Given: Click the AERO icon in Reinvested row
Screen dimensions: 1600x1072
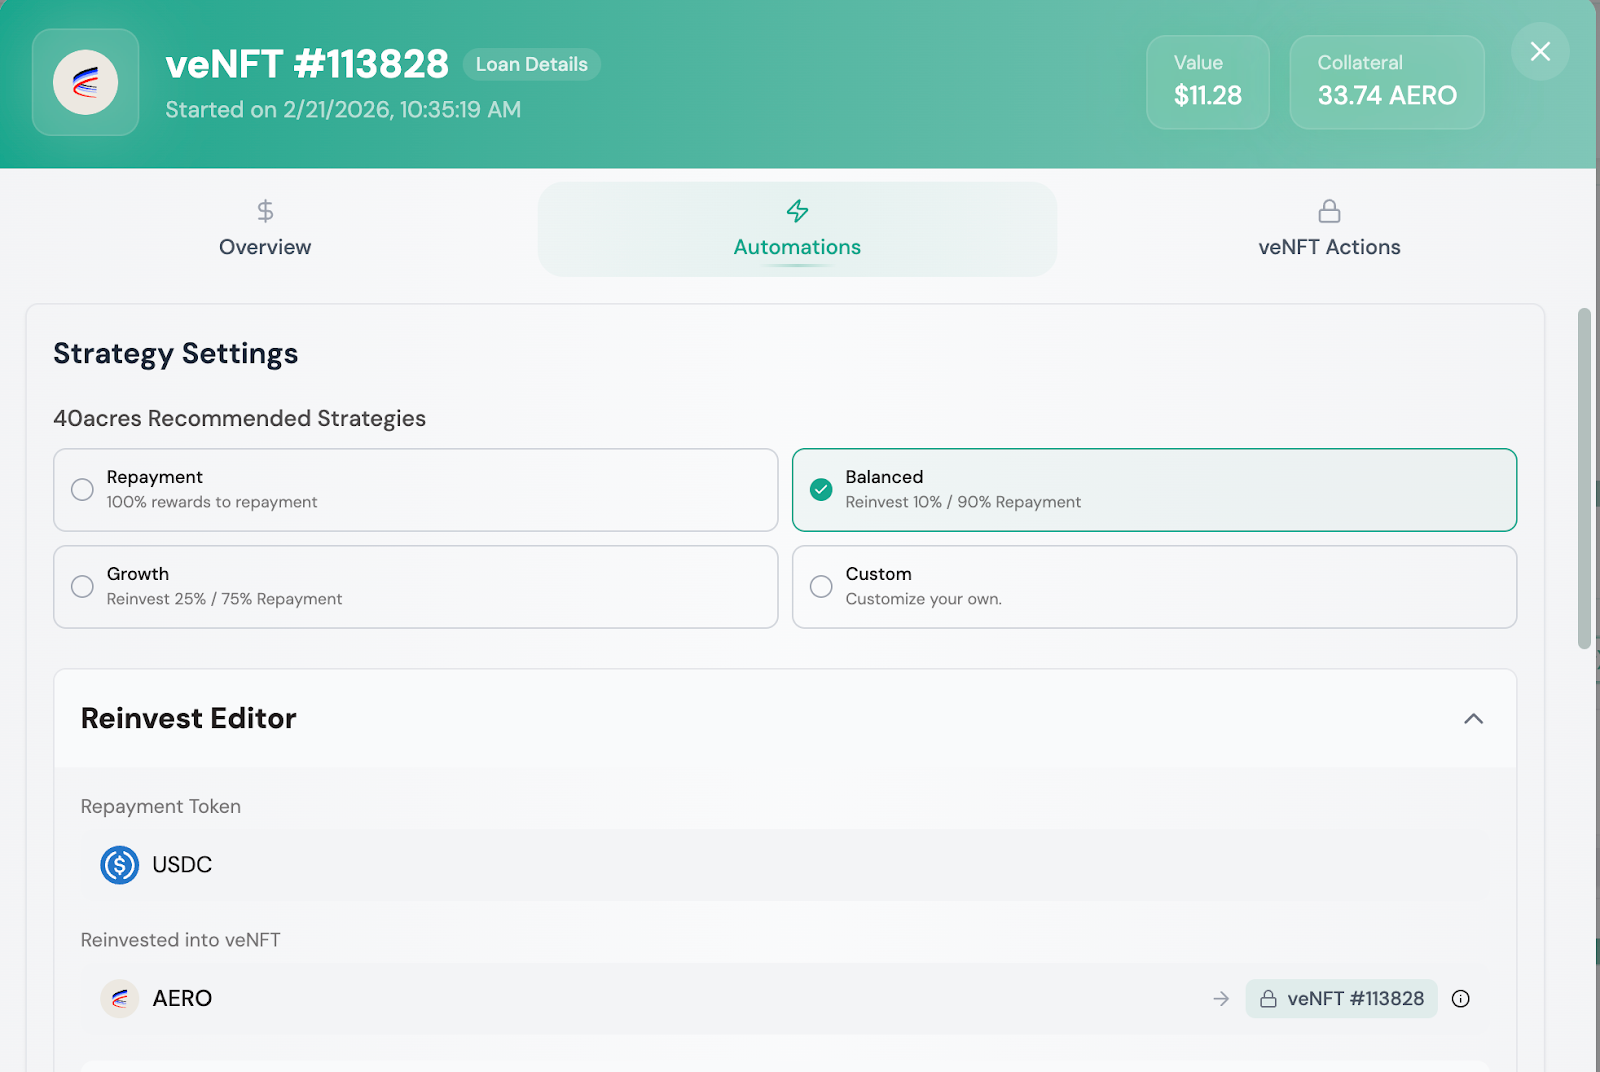Looking at the screenshot, I should 119,998.
